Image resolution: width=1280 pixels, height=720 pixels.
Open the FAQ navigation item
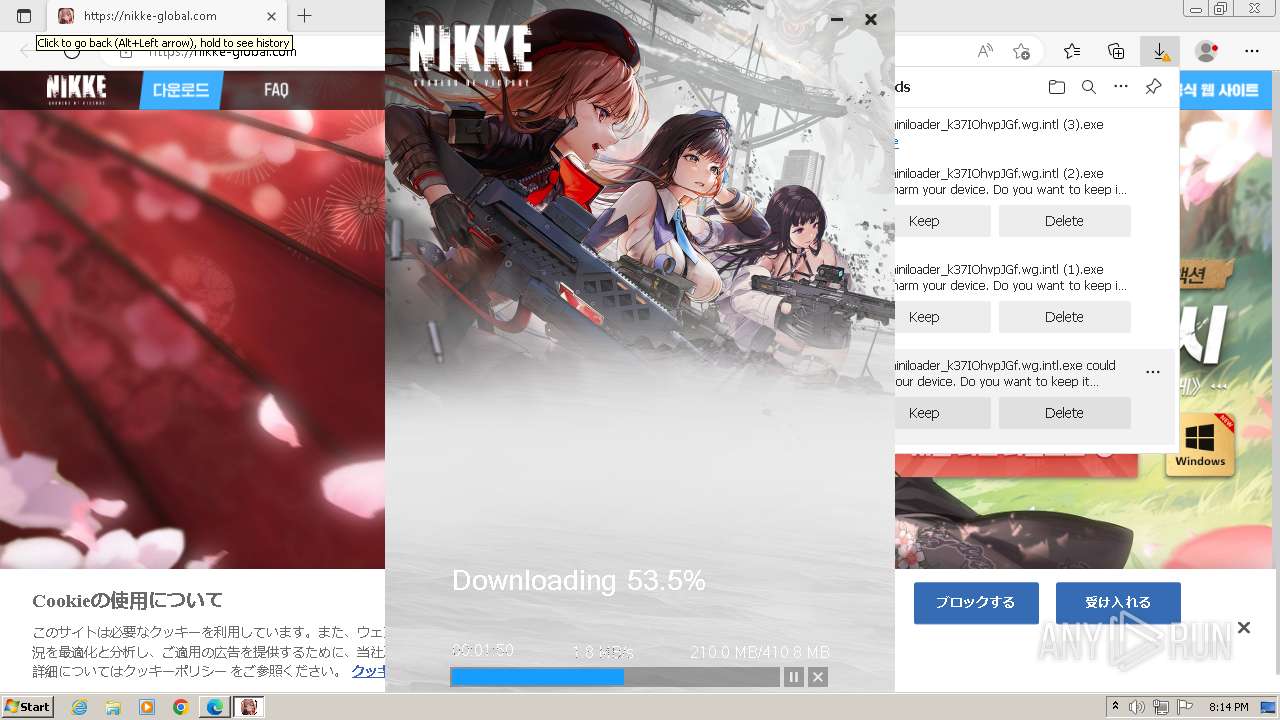276,90
